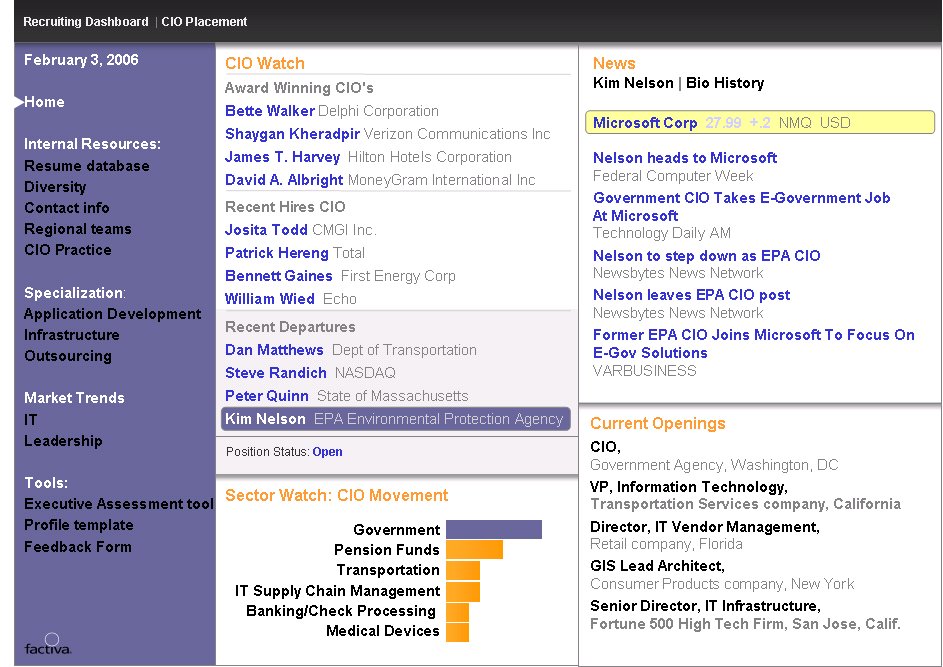Open Josita Todd recent hire
Screen dimensions: 943x667
click(x=266, y=230)
